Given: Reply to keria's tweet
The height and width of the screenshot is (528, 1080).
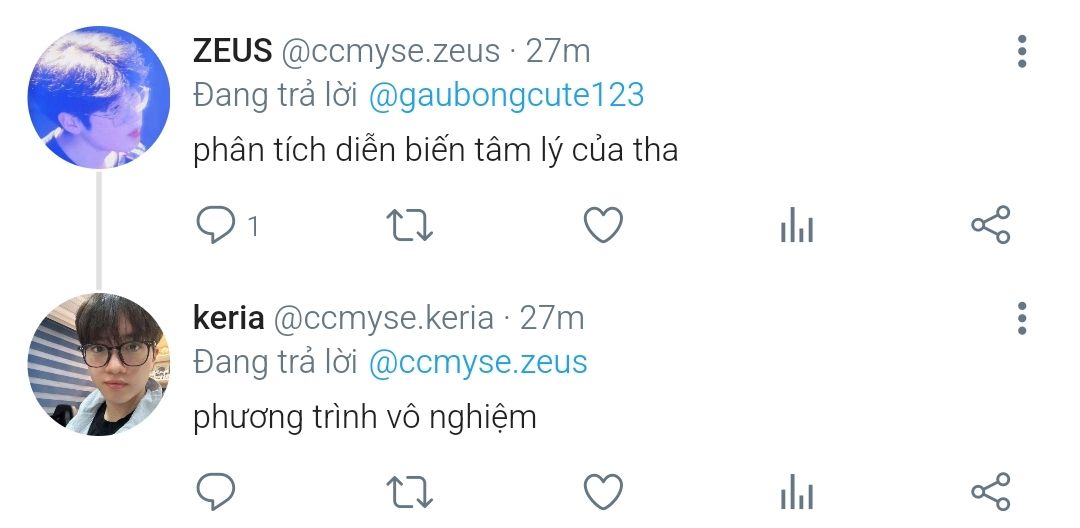Looking at the screenshot, I should 215,492.
